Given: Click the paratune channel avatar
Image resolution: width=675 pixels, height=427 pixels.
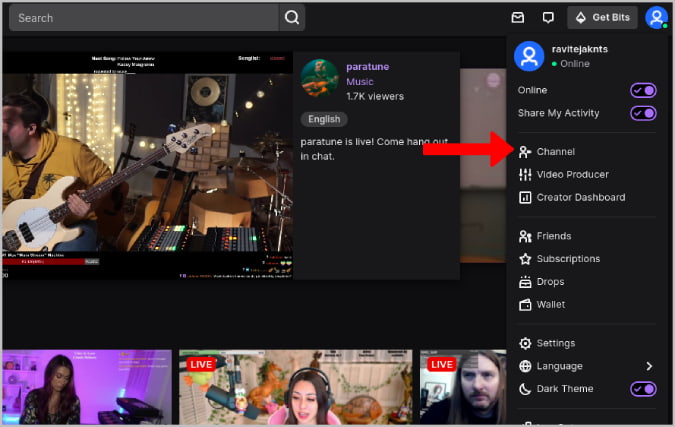Looking at the screenshot, I should pos(319,78).
